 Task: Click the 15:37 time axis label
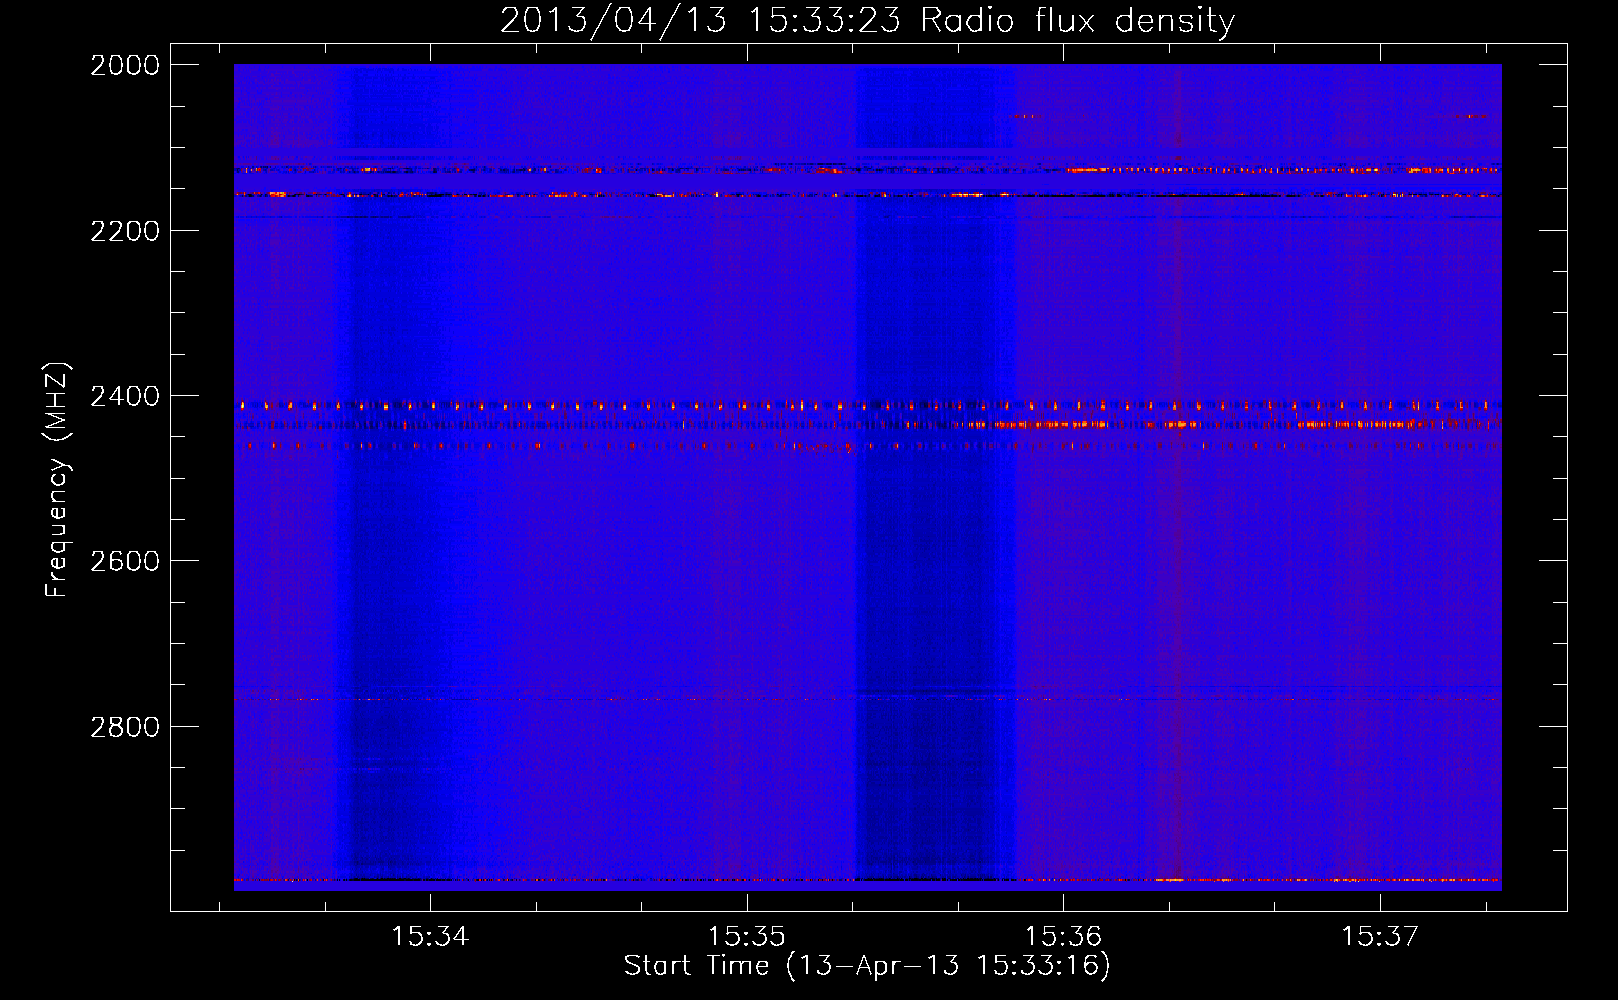[1380, 936]
